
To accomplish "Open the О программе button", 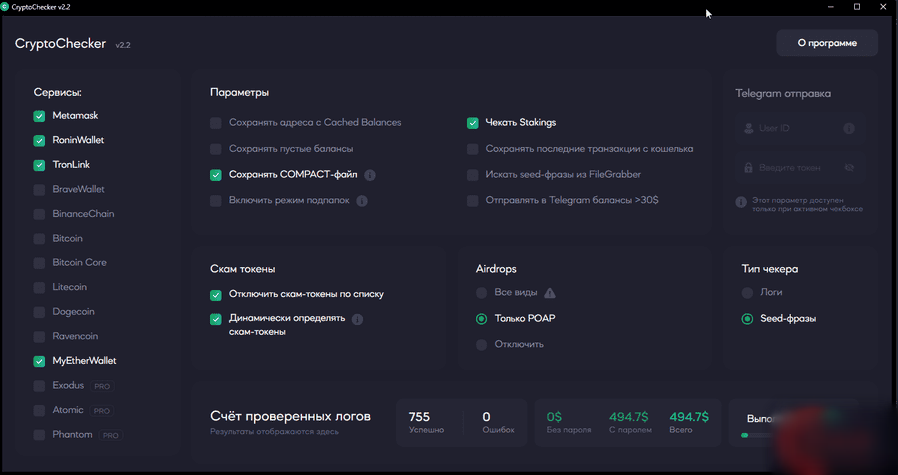I will 827,43.
